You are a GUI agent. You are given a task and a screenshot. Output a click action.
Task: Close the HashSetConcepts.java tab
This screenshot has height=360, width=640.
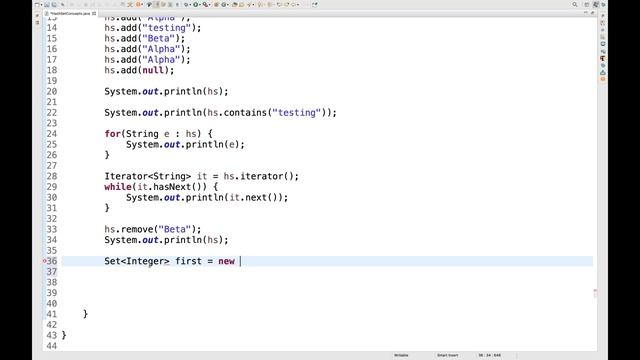pos(94,13)
